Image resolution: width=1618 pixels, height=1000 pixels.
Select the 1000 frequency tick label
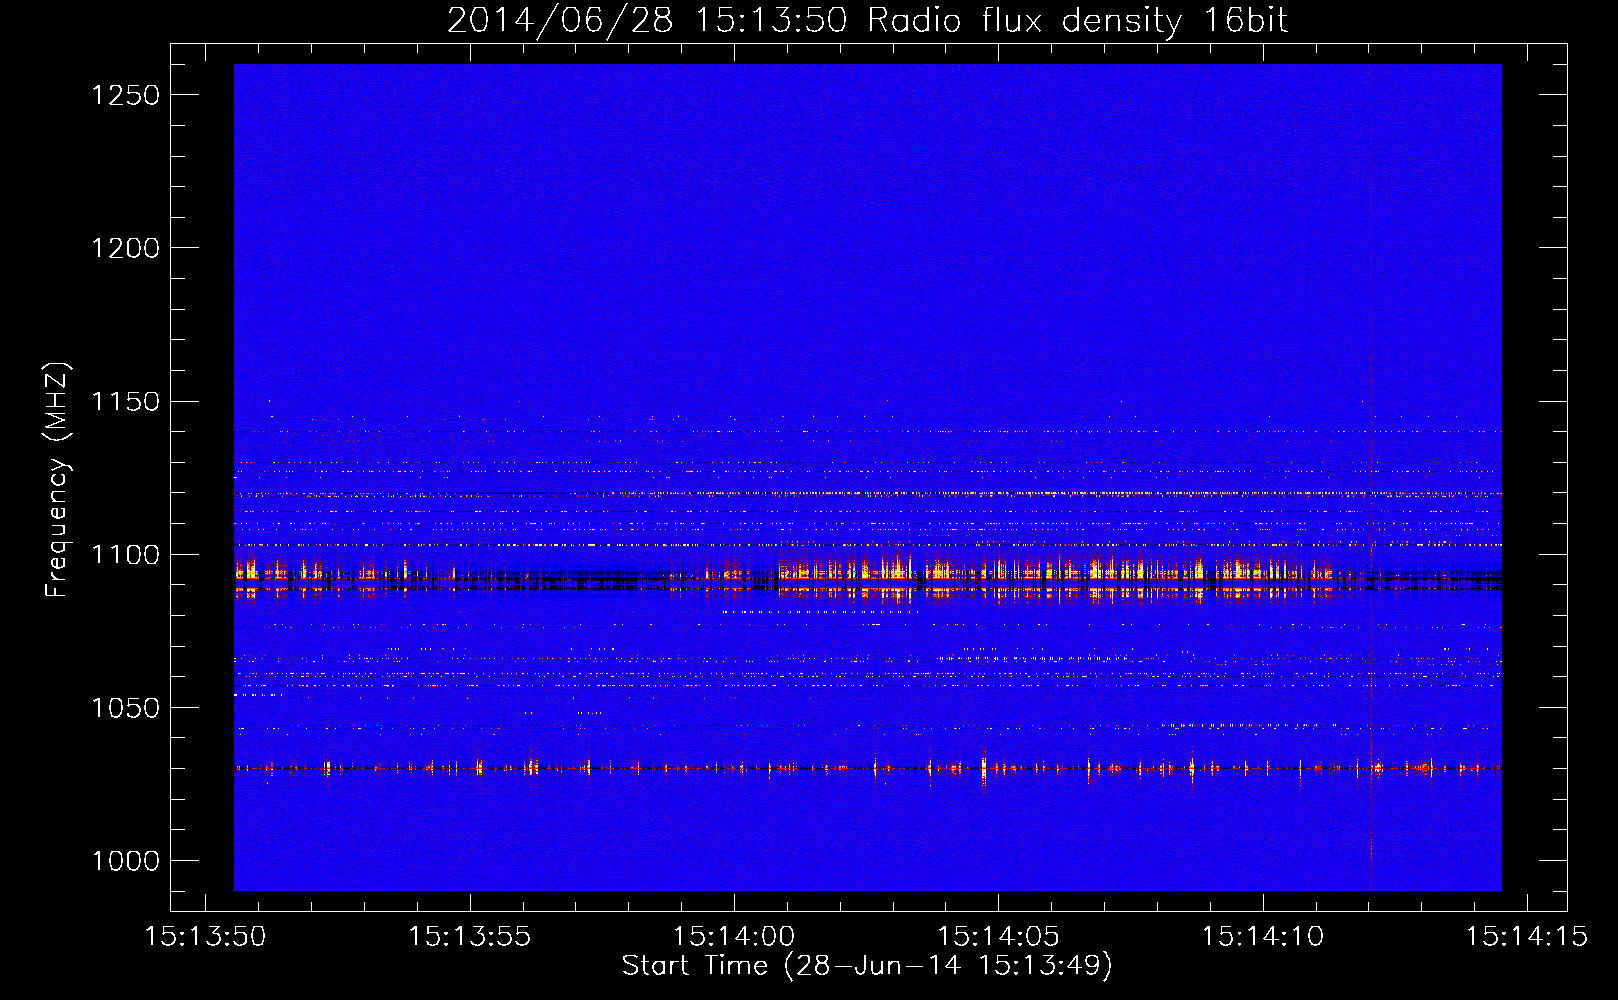[x=125, y=861]
